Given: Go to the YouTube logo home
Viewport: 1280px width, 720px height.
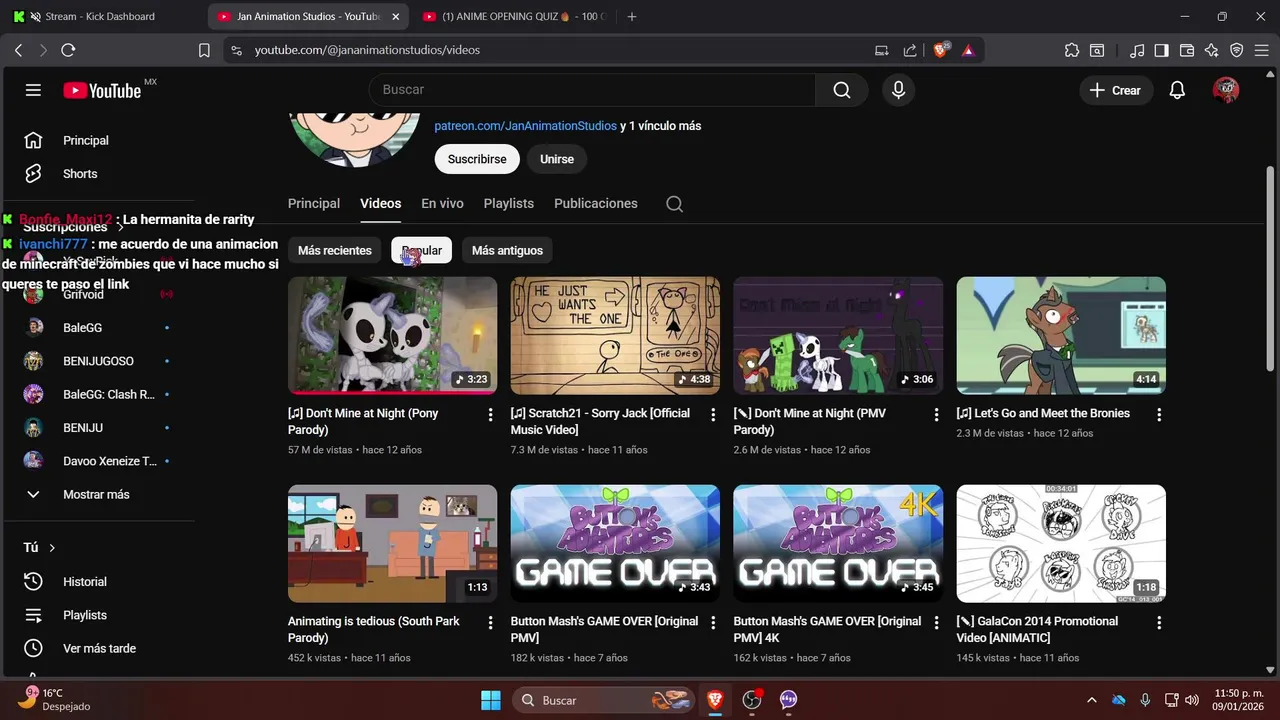Looking at the screenshot, I should (x=103, y=90).
